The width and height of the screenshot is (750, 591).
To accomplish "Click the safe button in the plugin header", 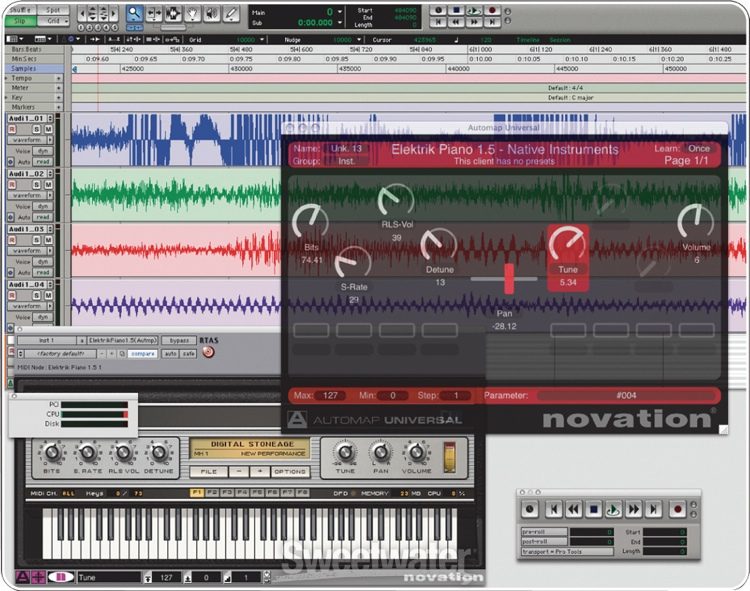I will [x=188, y=354].
